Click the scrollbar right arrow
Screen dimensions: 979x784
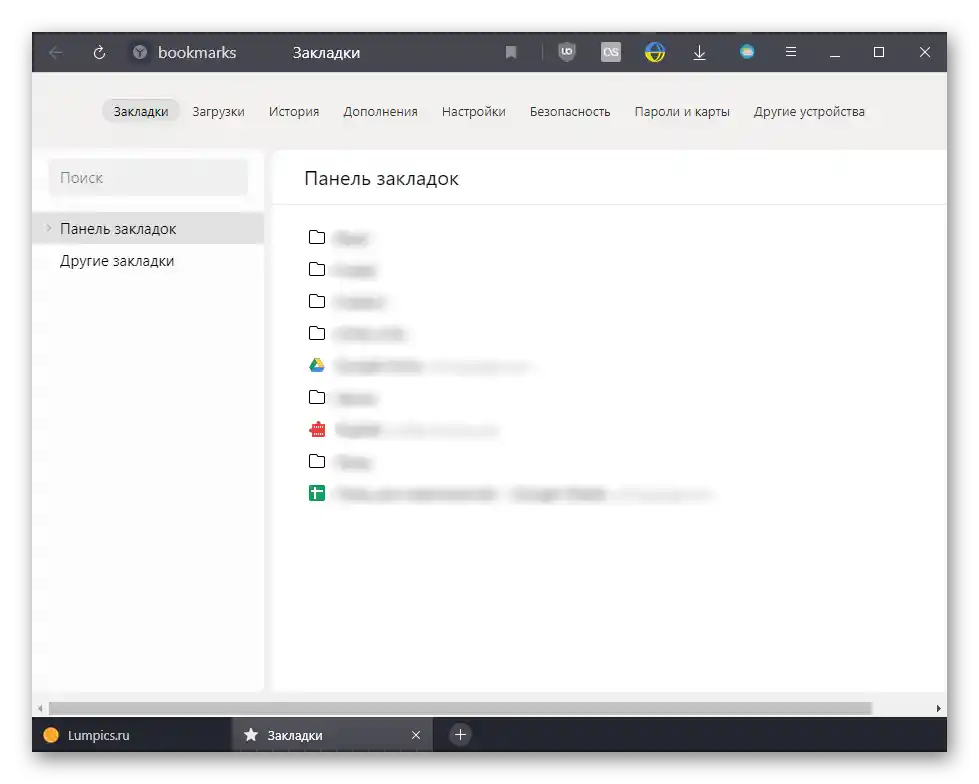tap(938, 708)
